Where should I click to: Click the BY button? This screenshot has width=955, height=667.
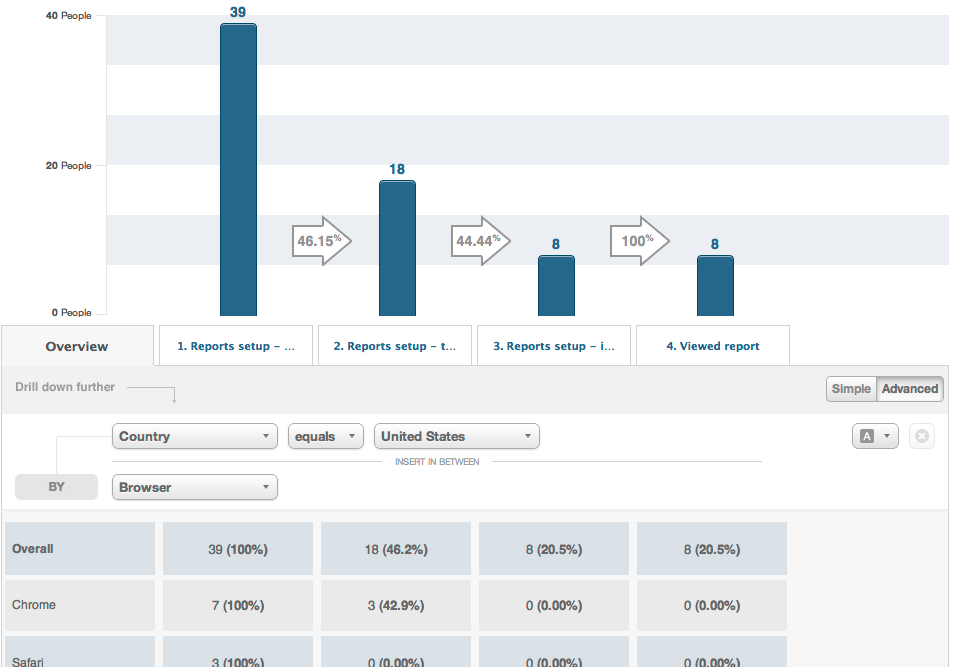coord(56,487)
